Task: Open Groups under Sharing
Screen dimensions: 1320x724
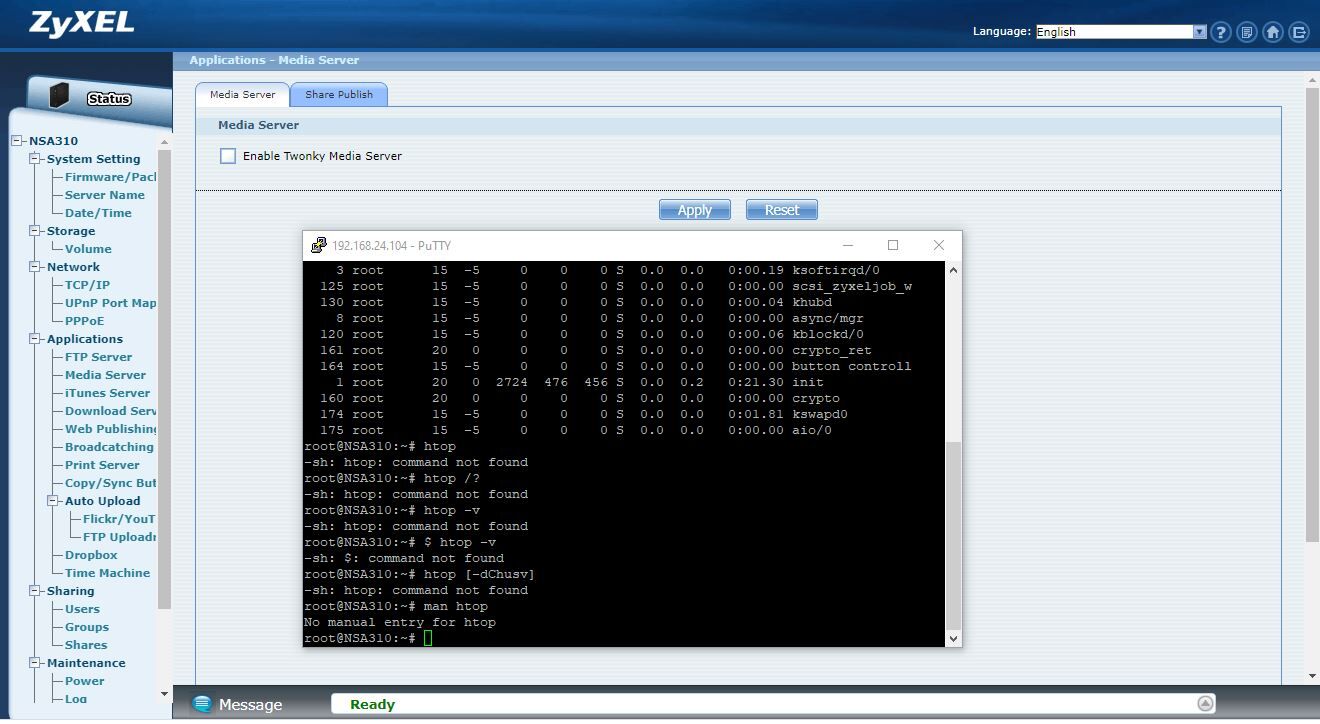Action: 87,627
